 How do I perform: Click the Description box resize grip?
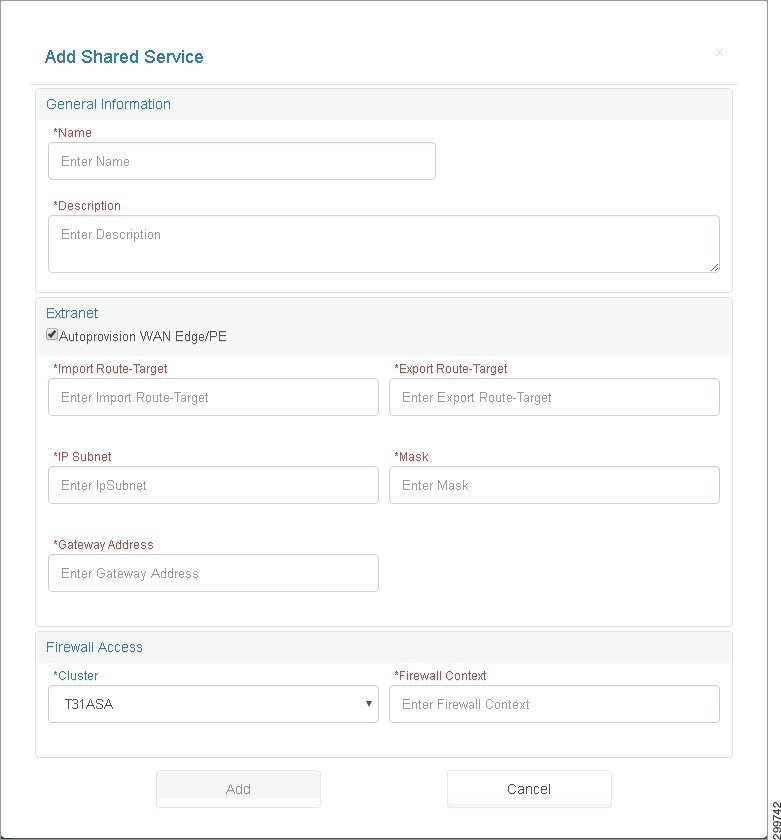715,267
